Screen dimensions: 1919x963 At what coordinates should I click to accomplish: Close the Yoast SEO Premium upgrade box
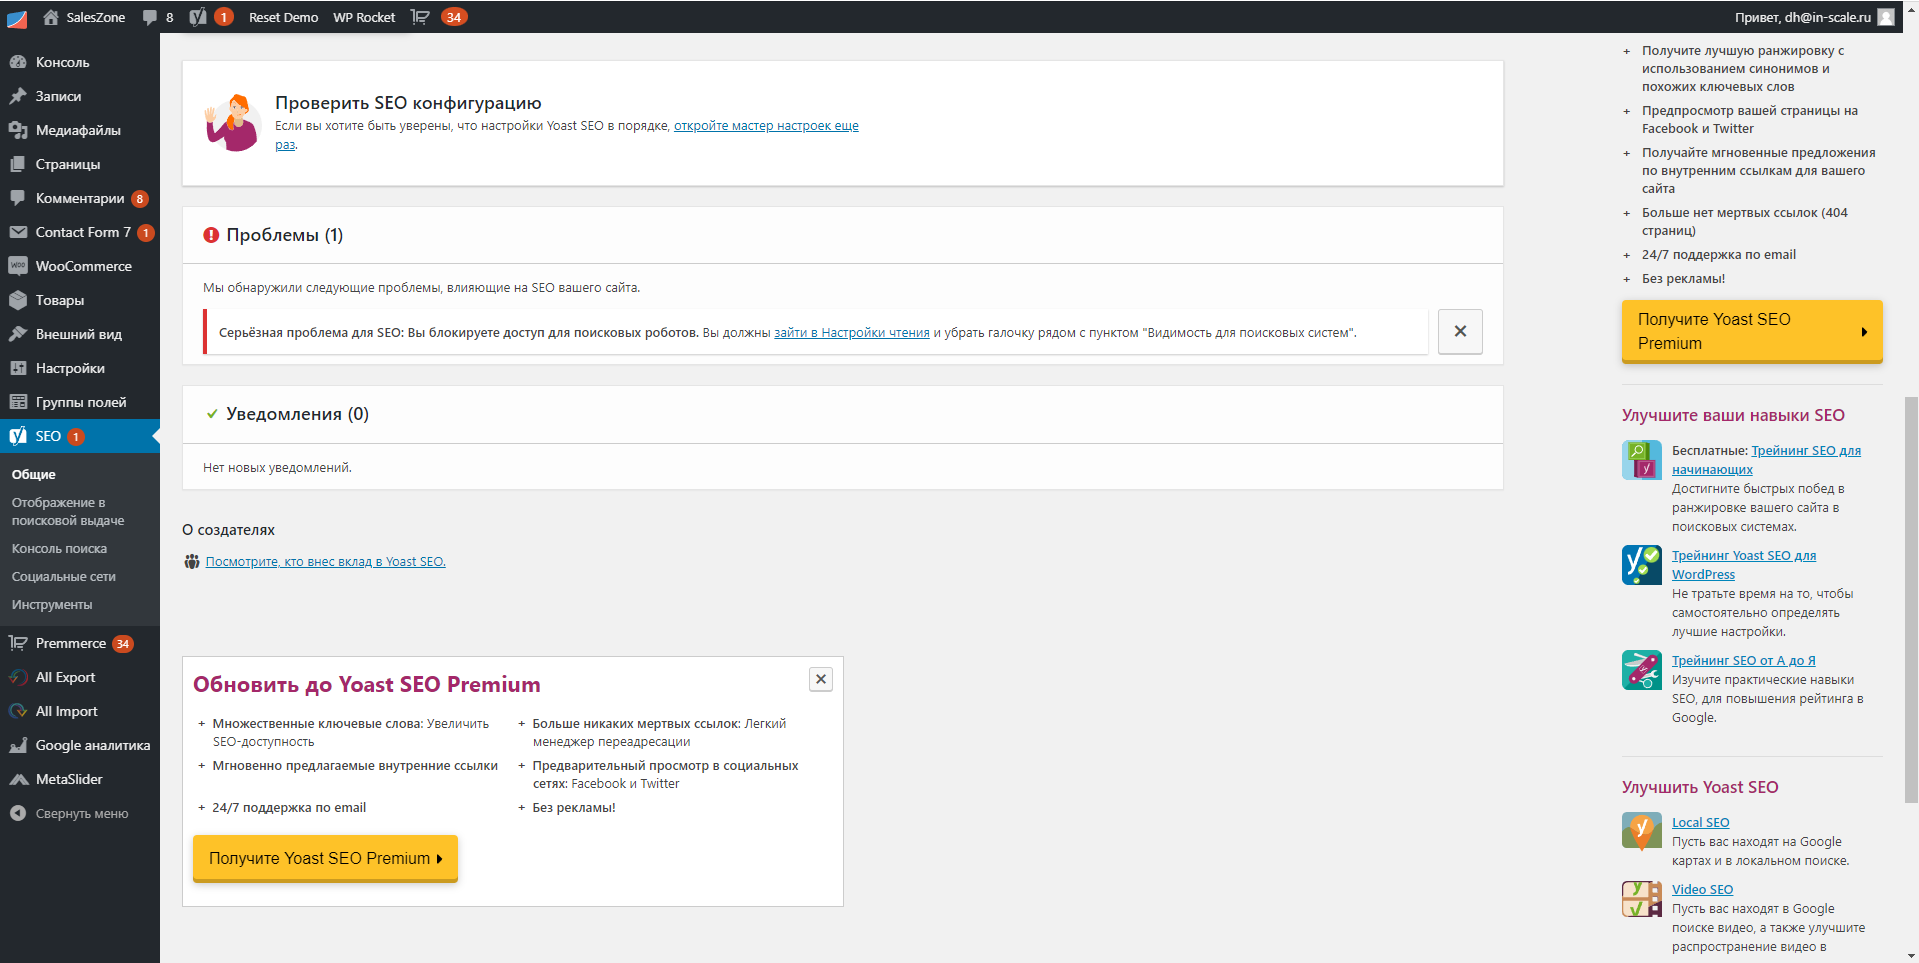pyautogui.click(x=821, y=679)
